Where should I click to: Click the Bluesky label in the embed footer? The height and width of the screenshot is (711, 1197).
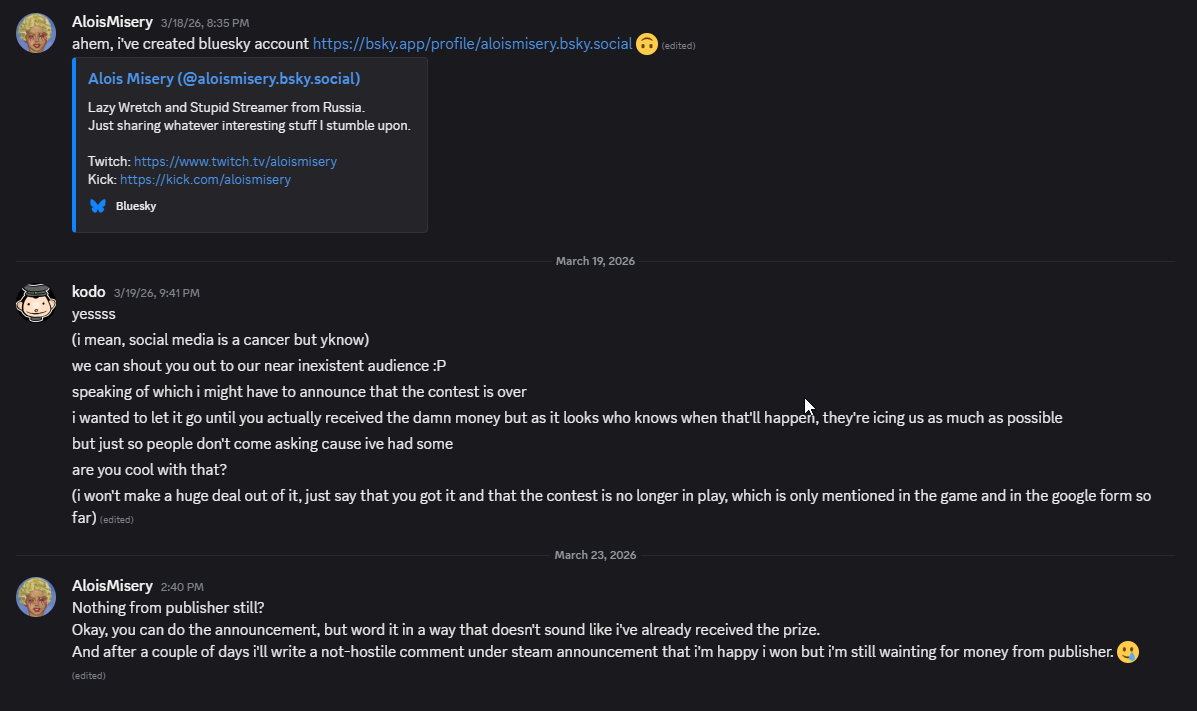[136, 206]
